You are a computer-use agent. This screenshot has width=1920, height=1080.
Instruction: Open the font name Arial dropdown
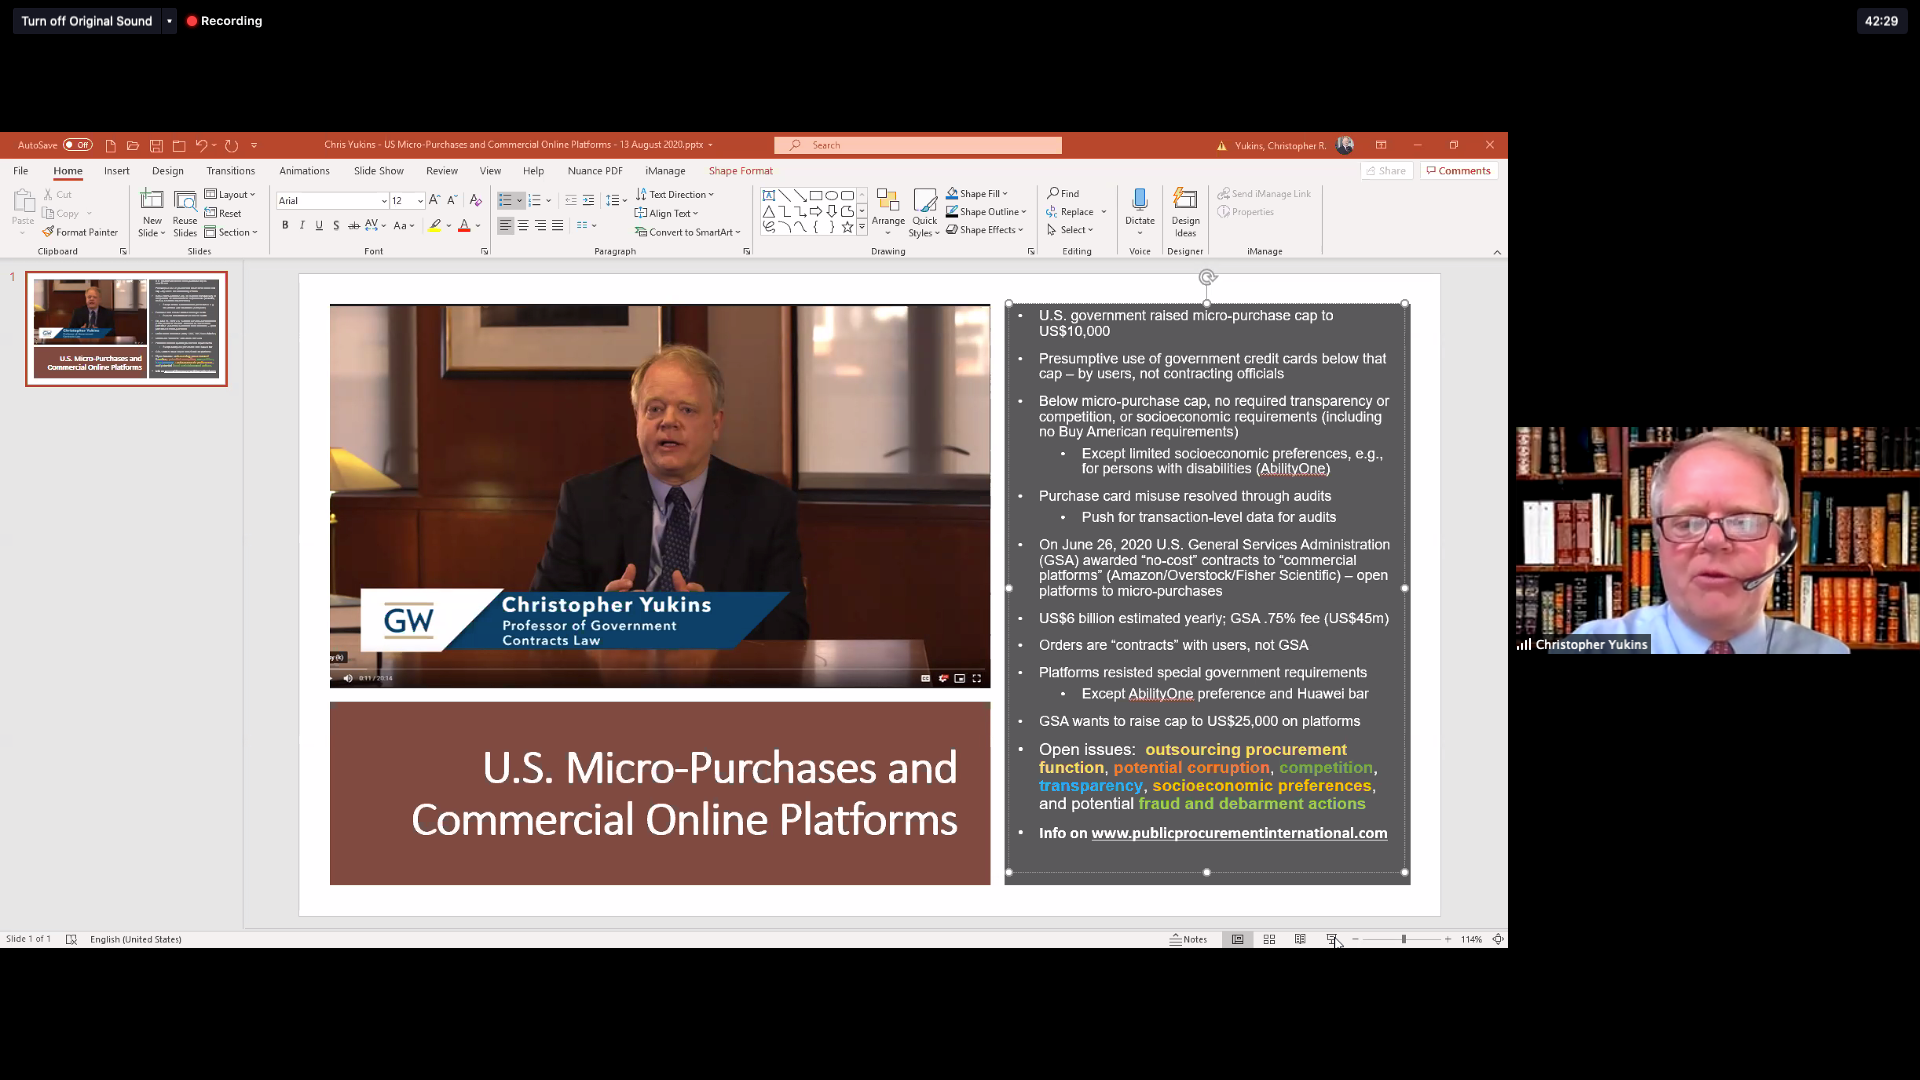pos(384,201)
